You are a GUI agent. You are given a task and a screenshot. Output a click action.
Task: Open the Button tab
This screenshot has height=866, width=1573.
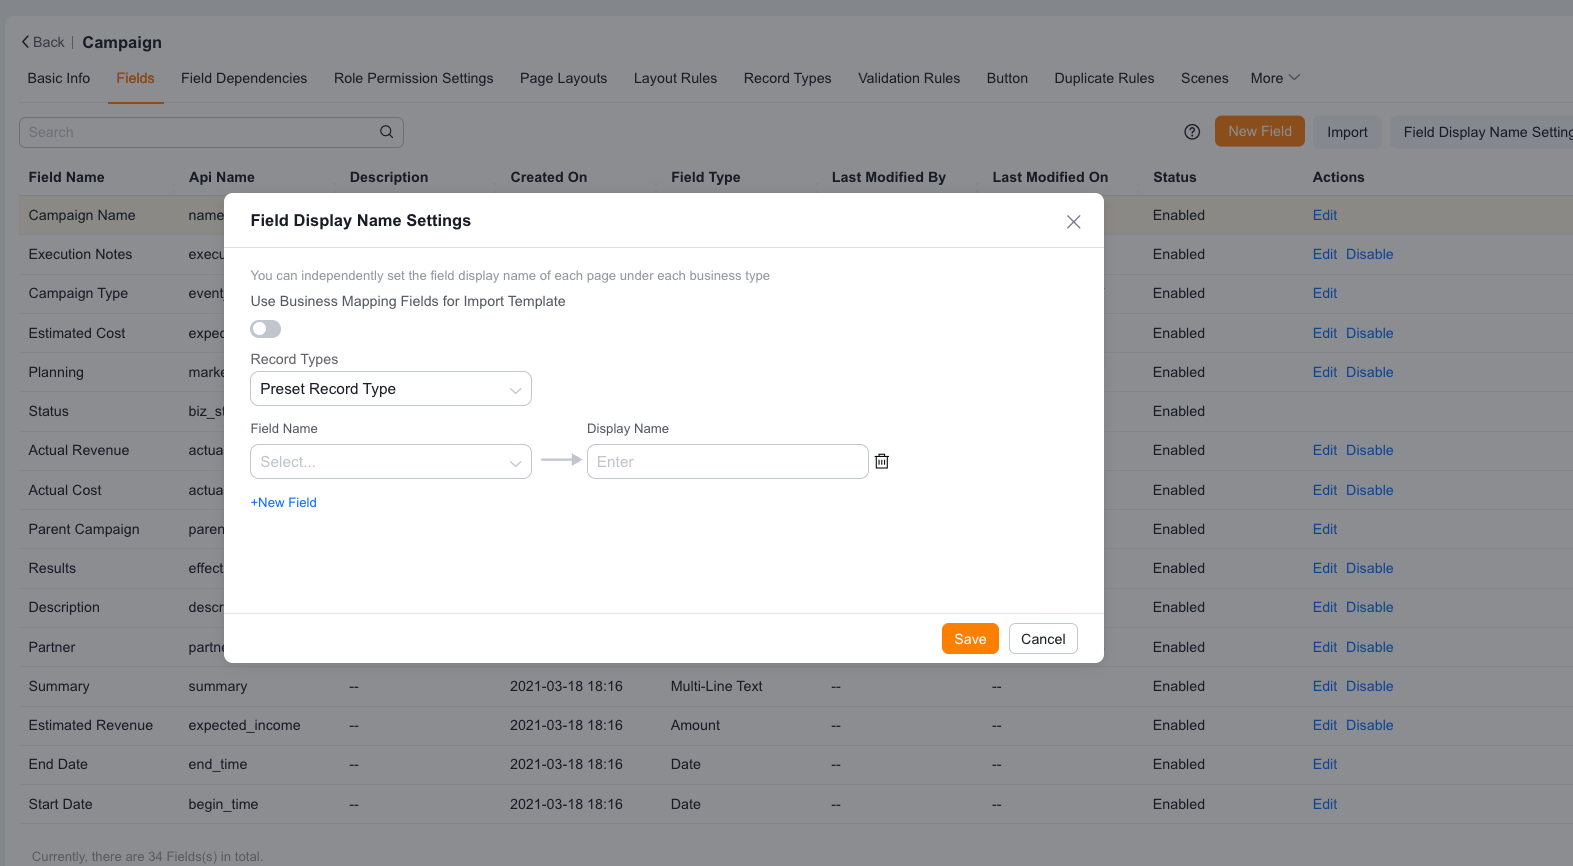point(1007,78)
